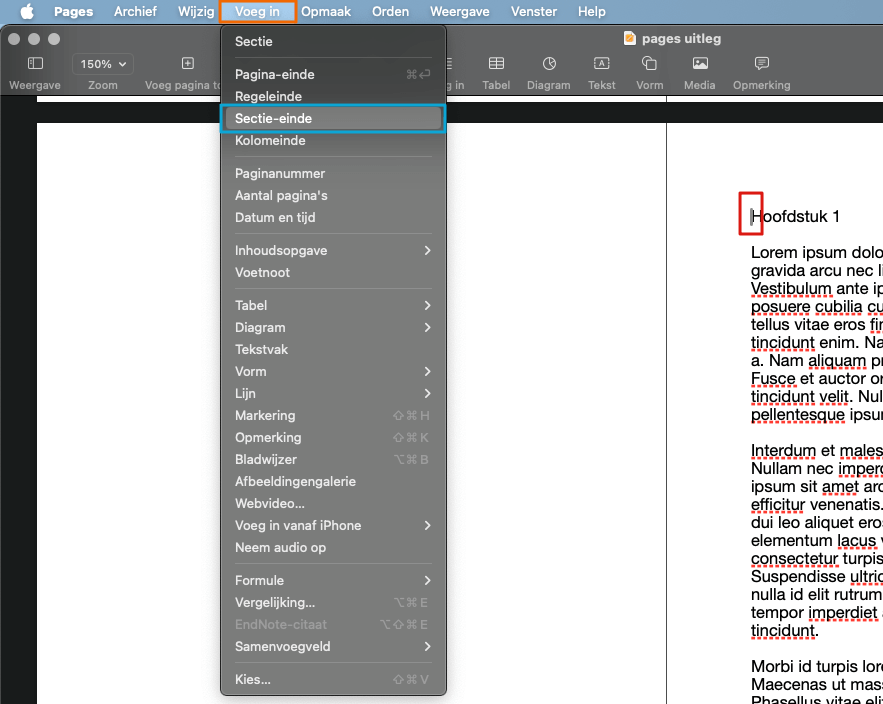The width and height of the screenshot is (883, 704).
Task: Insert Aantal pagina's
Action: click(333, 195)
